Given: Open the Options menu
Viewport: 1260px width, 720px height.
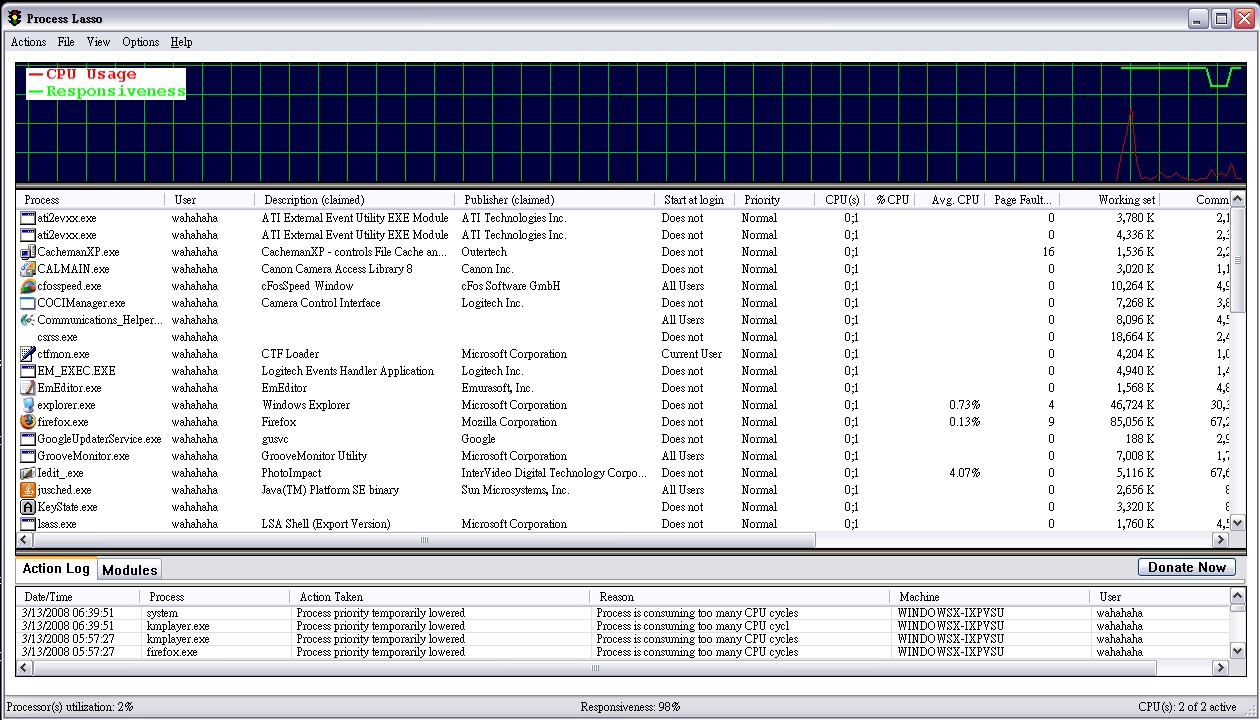Looking at the screenshot, I should (x=141, y=42).
